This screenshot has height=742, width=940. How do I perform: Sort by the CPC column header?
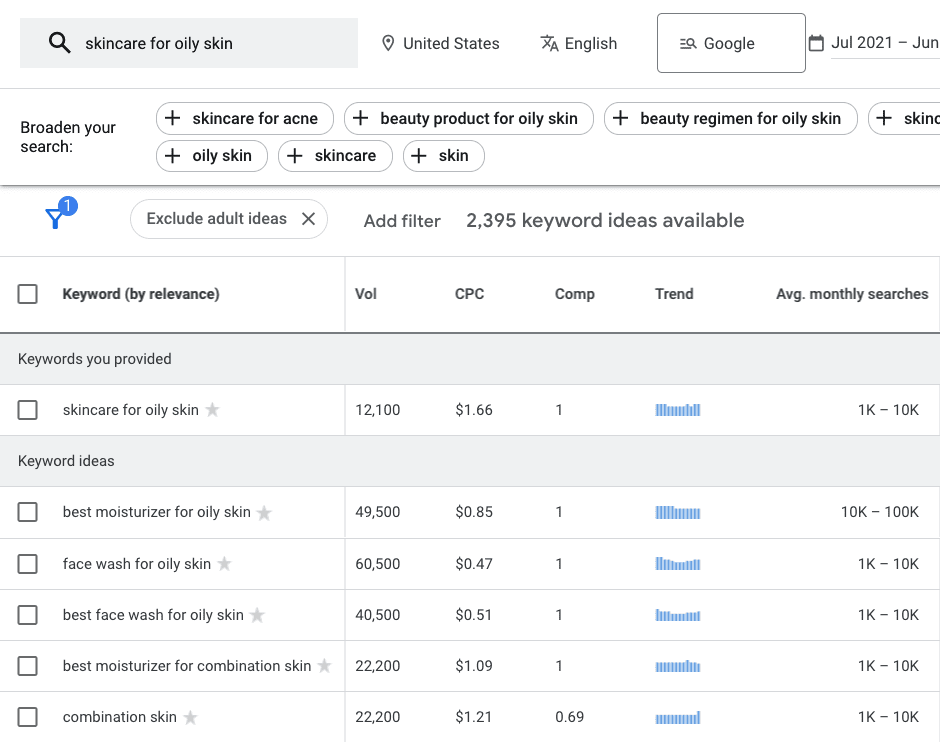tap(469, 294)
